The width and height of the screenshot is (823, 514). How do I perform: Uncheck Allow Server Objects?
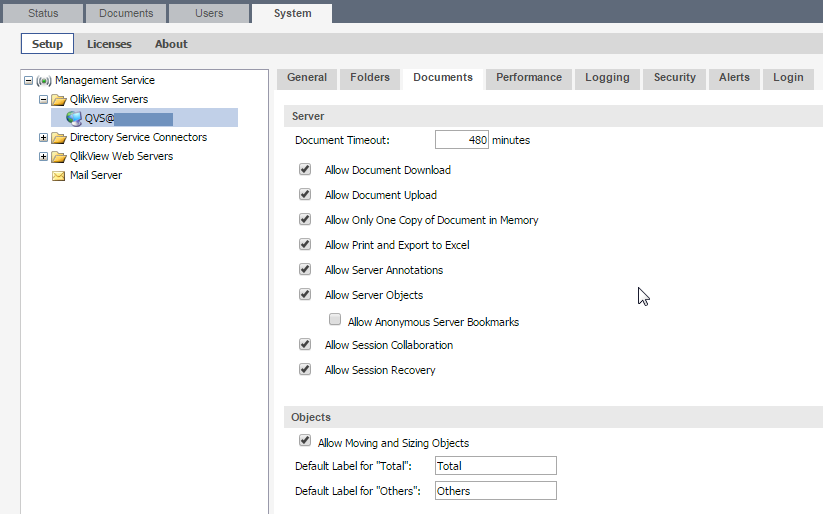tap(305, 294)
